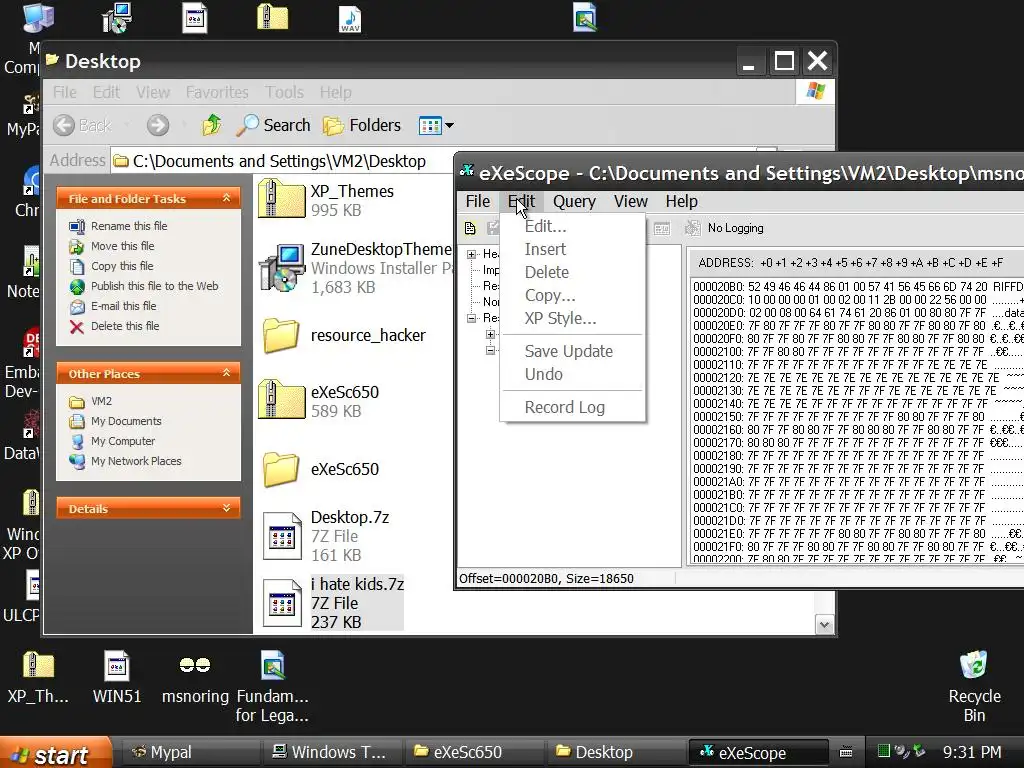Screen dimensions: 1024x768
Task: Select the resource_hacker folder icon
Action: pyautogui.click(x=281, y=335)
